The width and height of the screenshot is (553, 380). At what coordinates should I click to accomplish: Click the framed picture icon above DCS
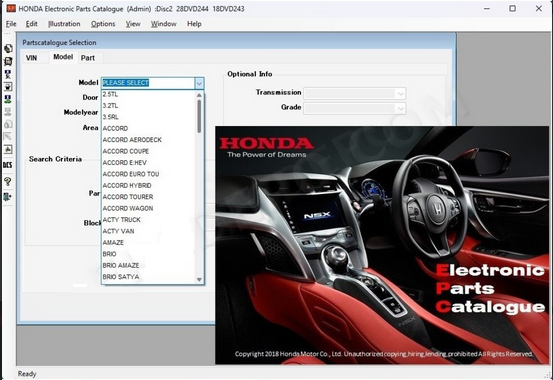click(8, 149)
